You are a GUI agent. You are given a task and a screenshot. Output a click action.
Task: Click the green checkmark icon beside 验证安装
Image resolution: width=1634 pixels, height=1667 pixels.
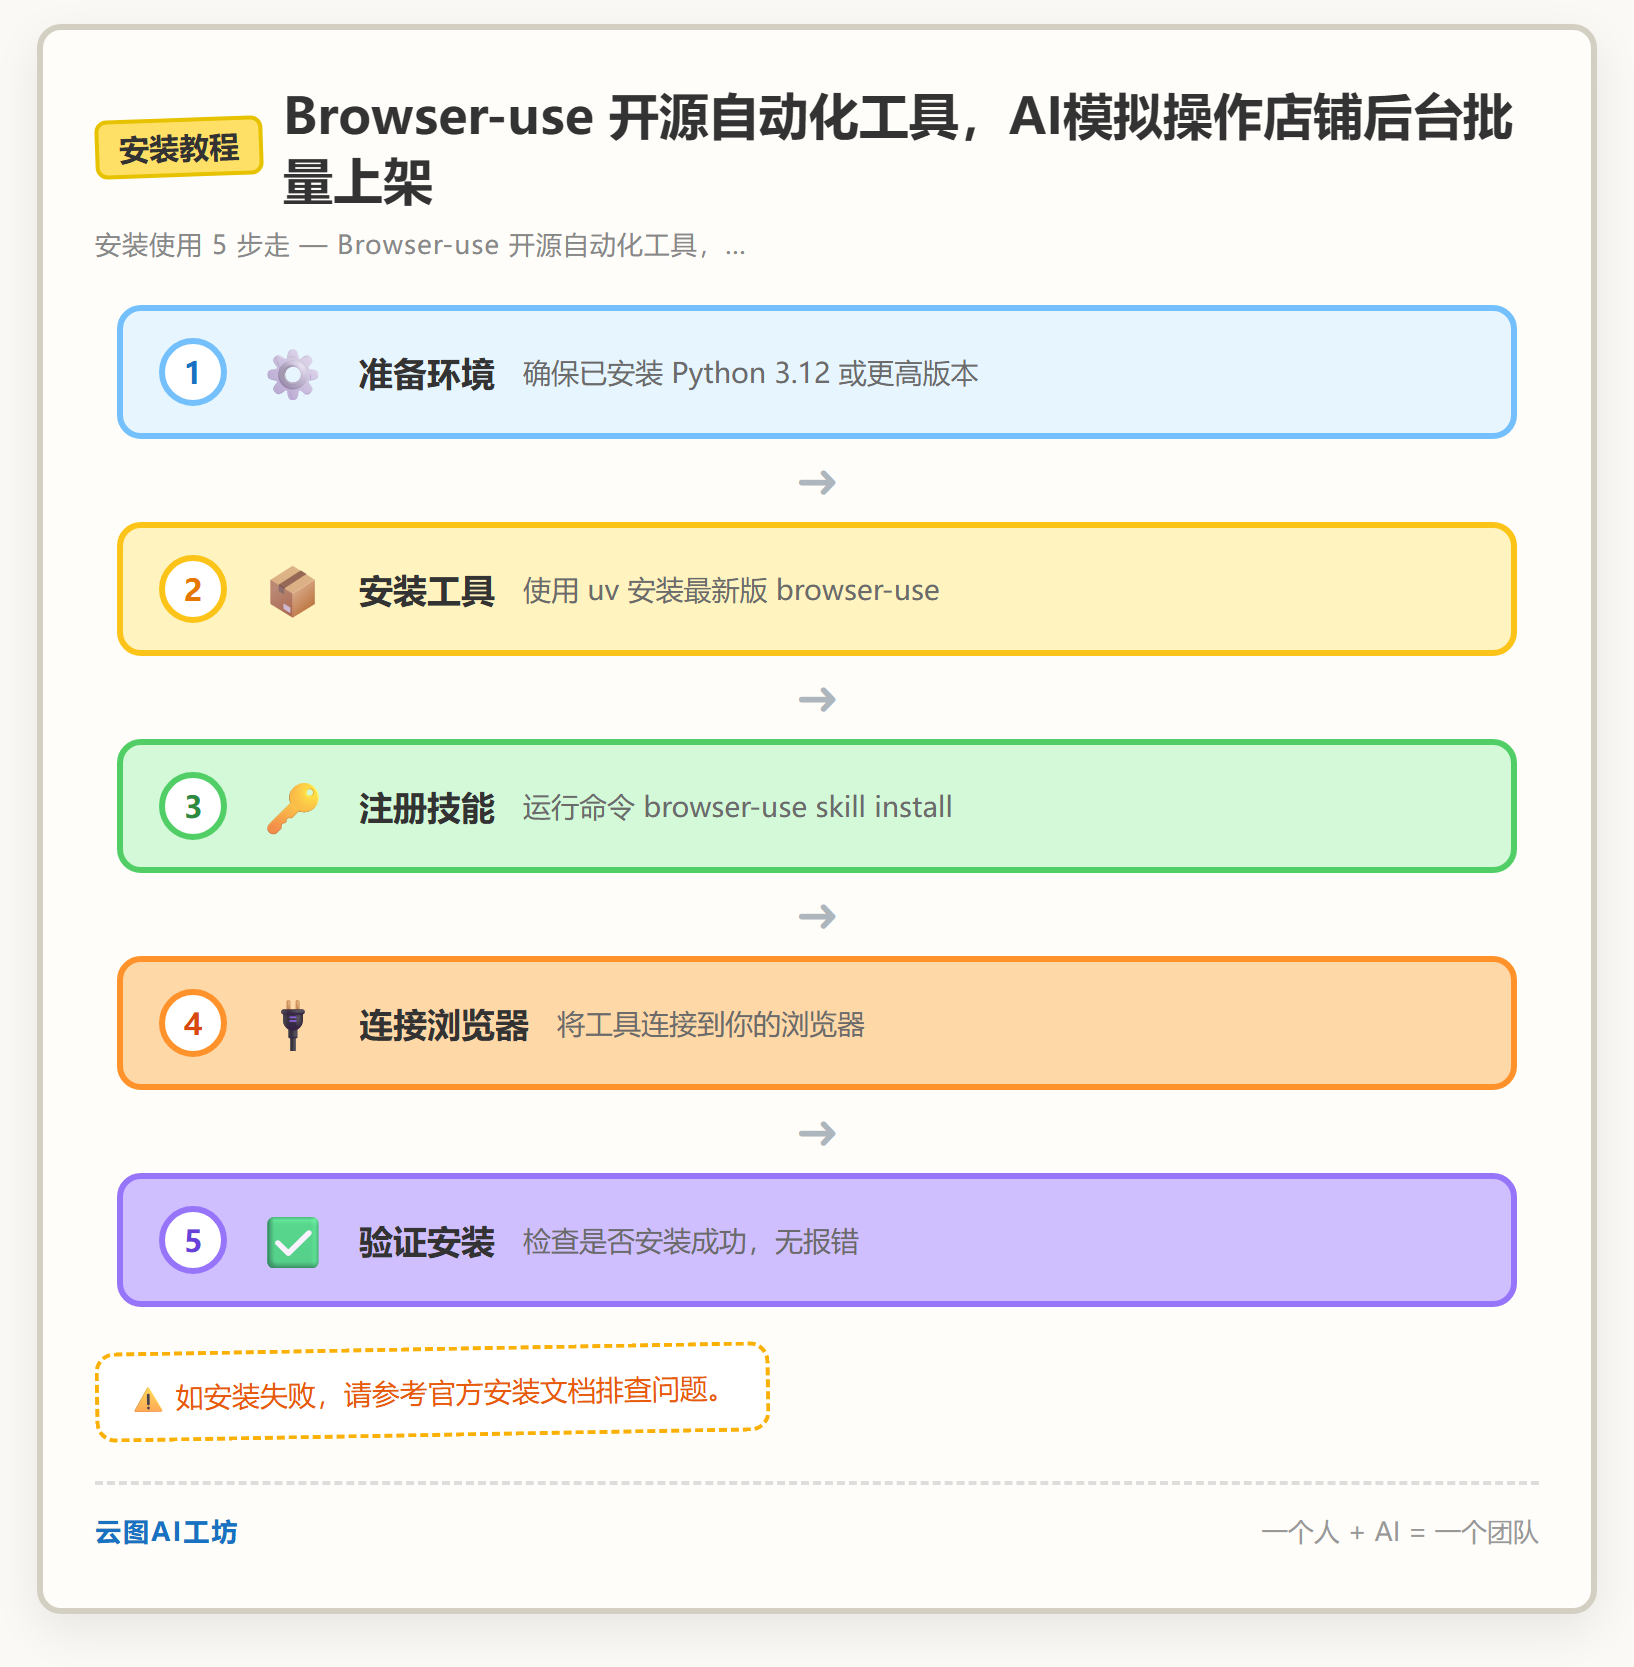[292, 1242]
